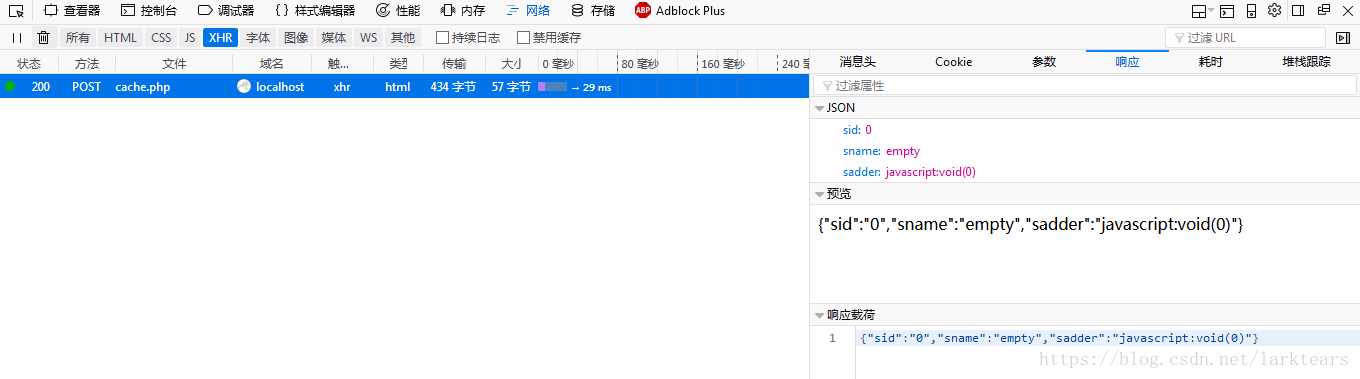This screenshot has height=379, width=1360.
Task: Click the 过滤 URL filter field
Action: pos(1245,38)
